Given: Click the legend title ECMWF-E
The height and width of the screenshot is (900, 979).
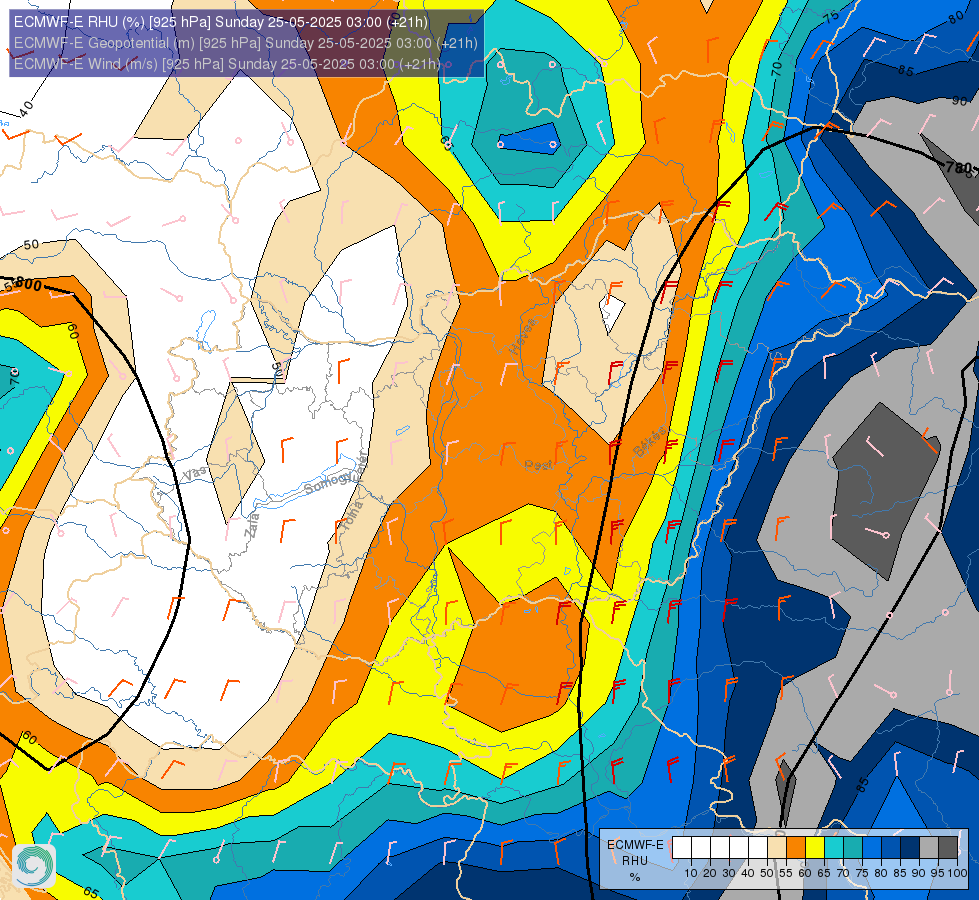Looking at the screenshot, I should coord(635,844).
